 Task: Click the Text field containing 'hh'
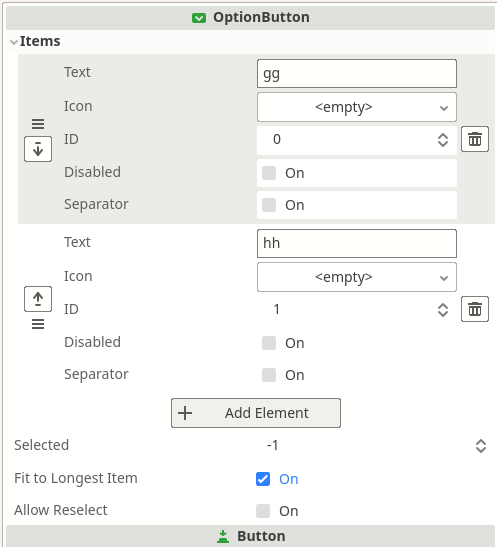(x=357, y=243)
